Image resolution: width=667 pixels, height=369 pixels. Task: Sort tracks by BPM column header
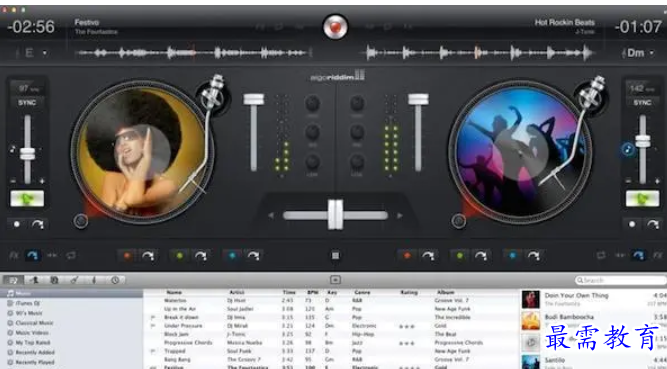313,292
